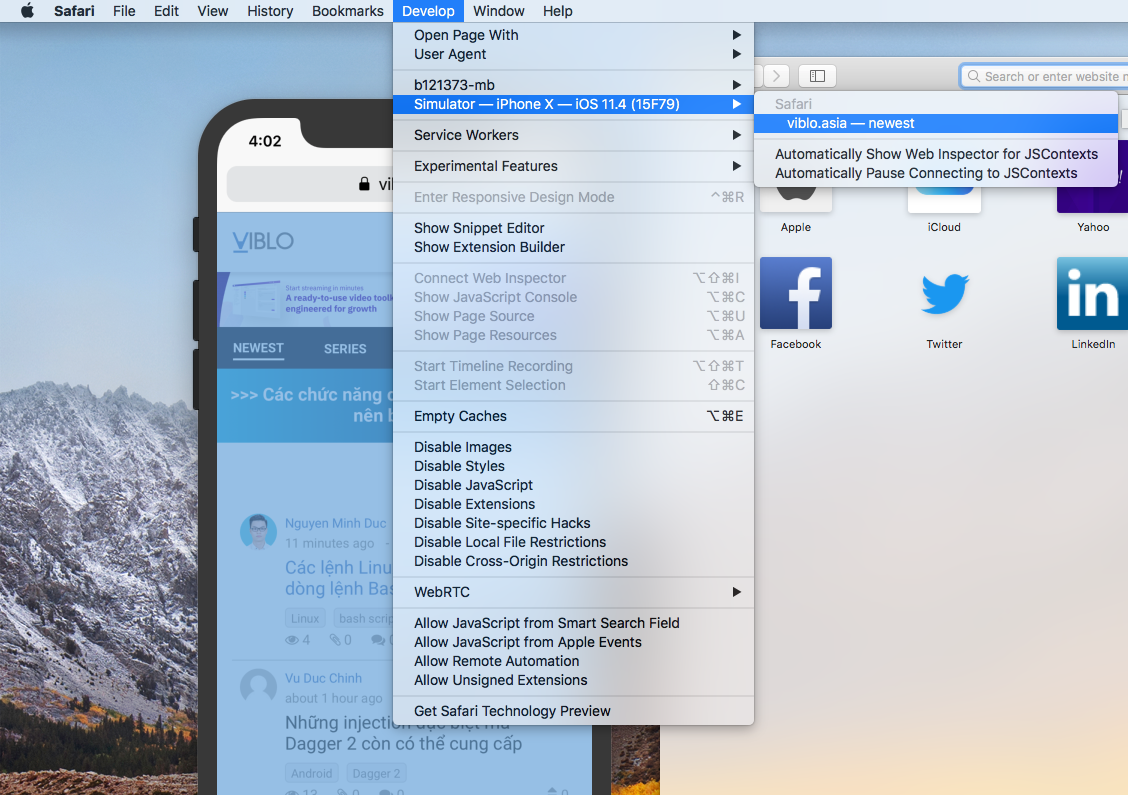The width and height of the screenshot is (1128, 795).
Task: Select Simulator iPhone X iOS 11.4 entry
Action: (573, 104)
